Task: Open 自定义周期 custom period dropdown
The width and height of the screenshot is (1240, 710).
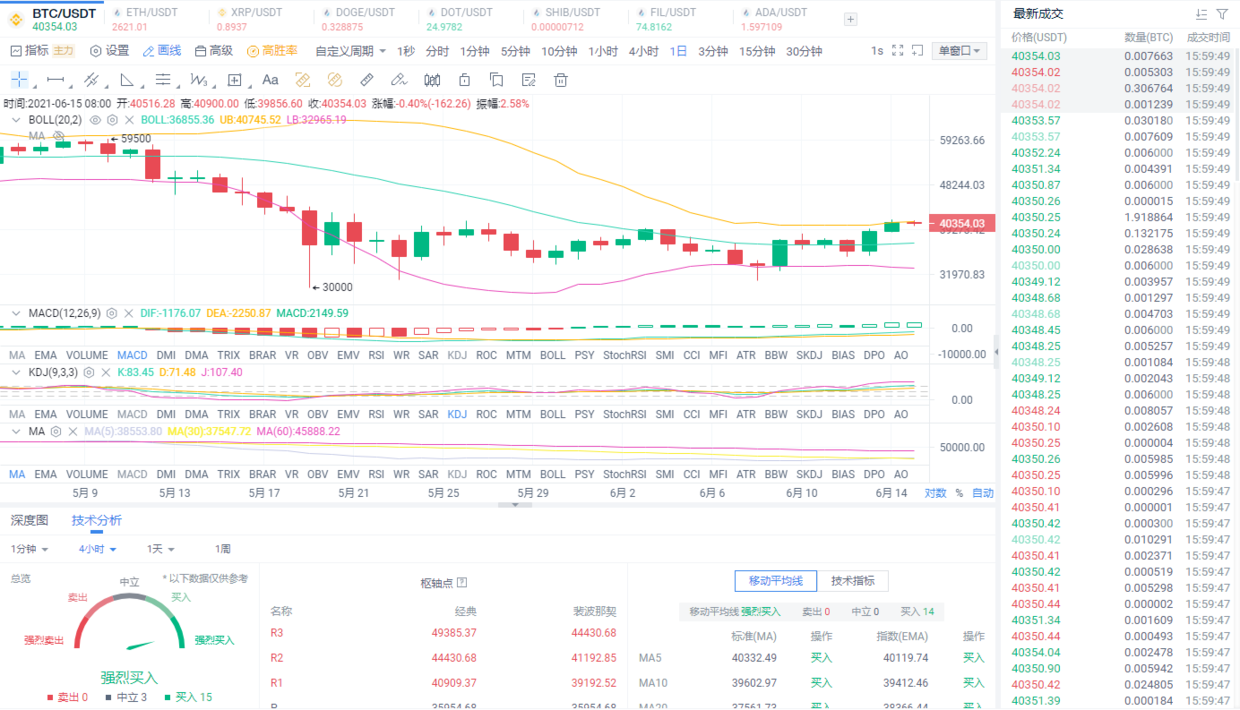Action: [x=350, y=51]
